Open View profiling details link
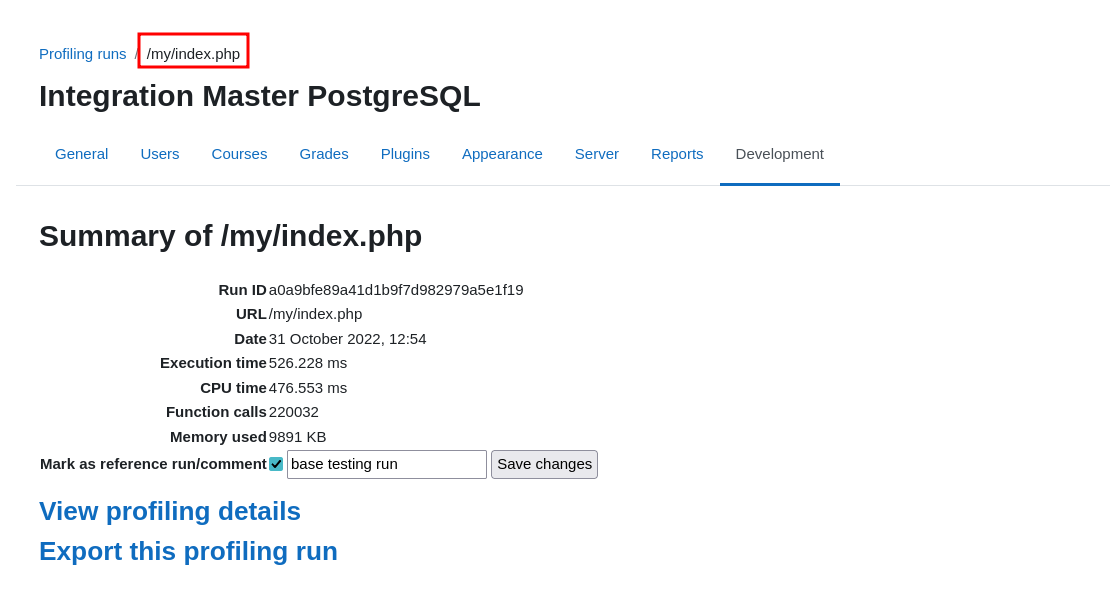 pos(170,511)
